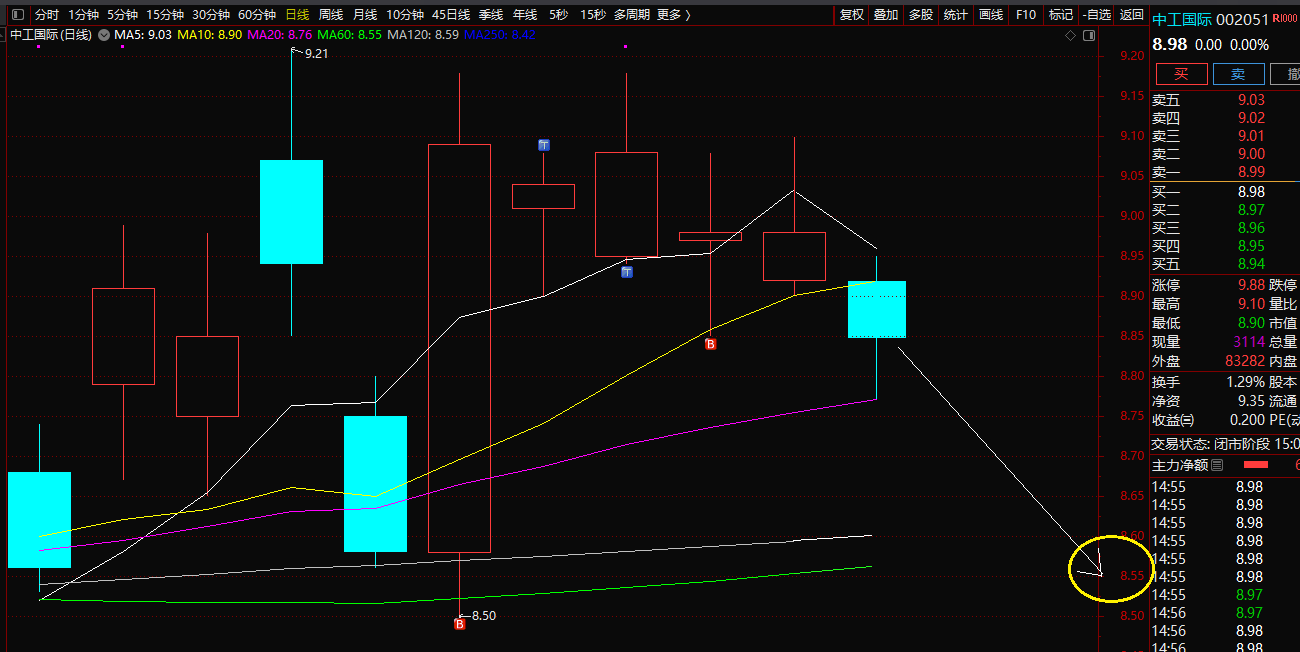Open the 多周期 multi-period view

[632, 15]
